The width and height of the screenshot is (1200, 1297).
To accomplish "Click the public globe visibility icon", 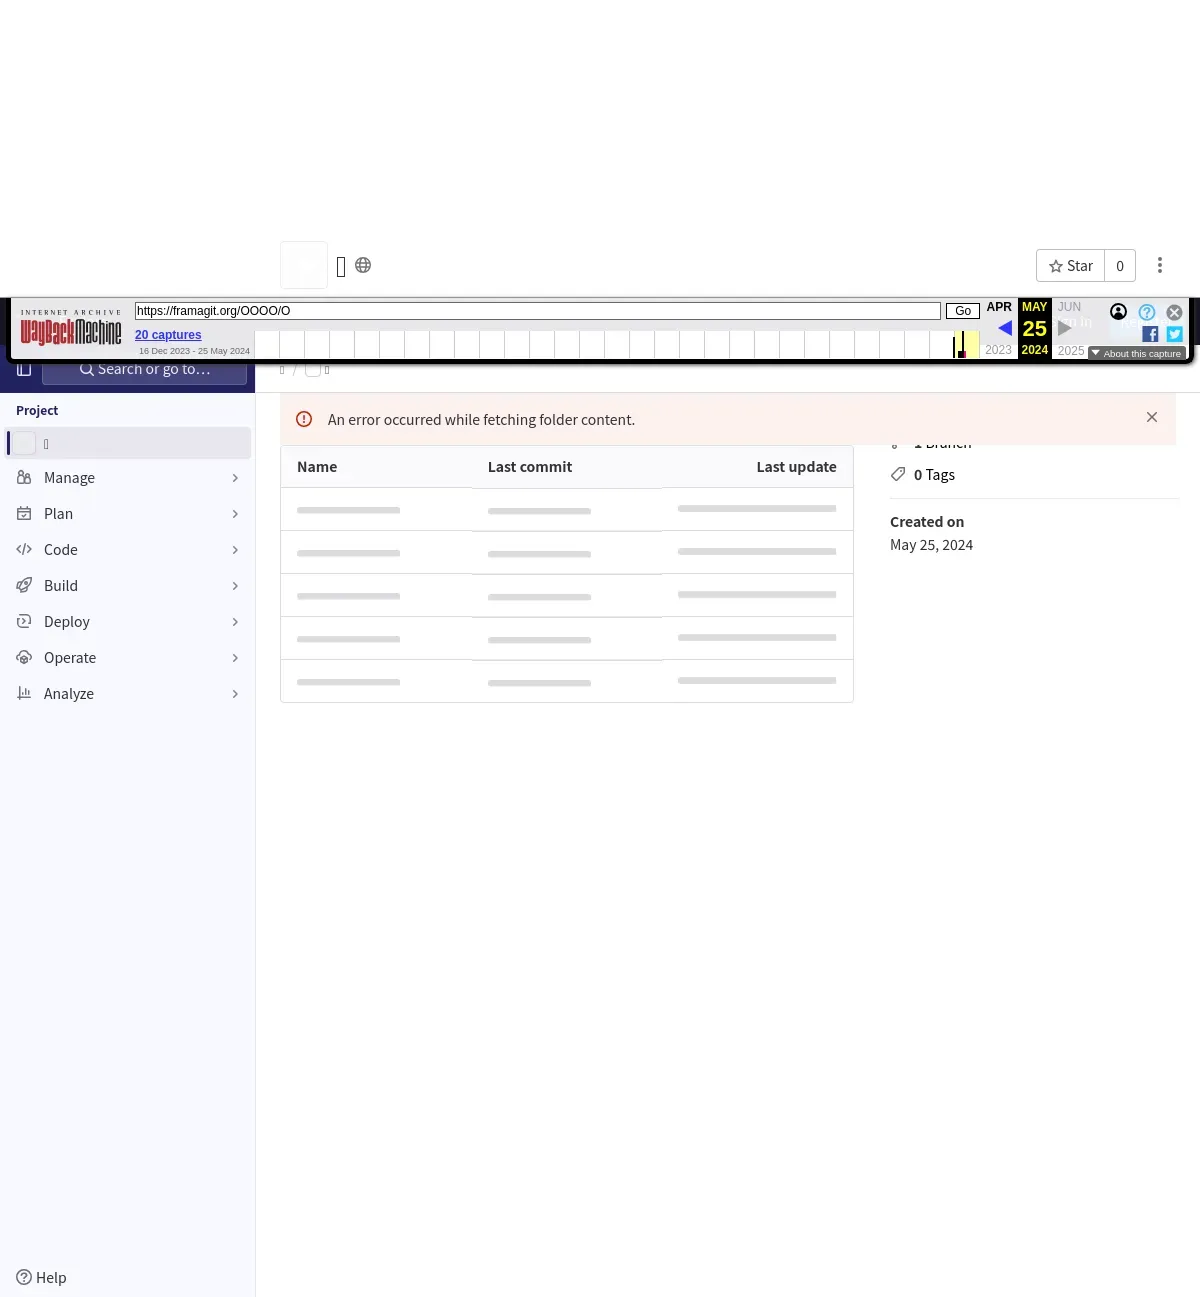I will [363, 265].
